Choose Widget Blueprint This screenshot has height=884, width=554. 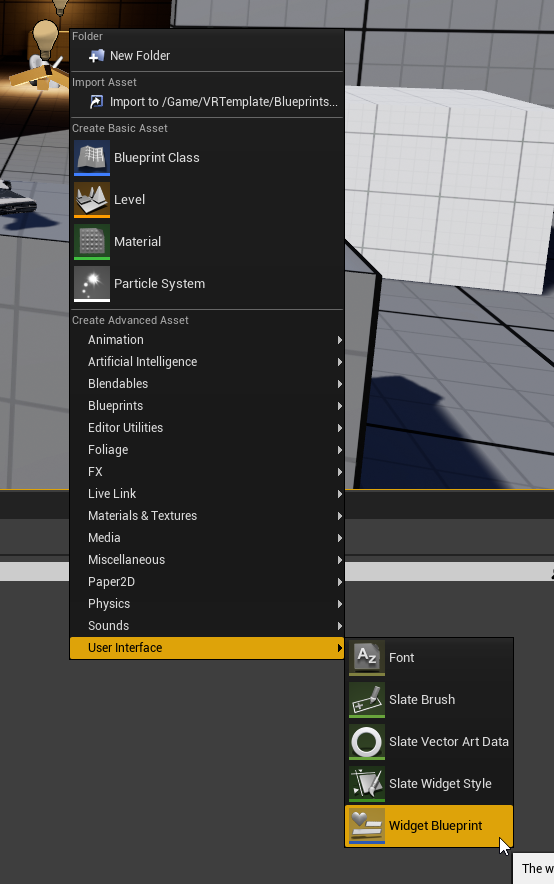[x=429, y=825]
